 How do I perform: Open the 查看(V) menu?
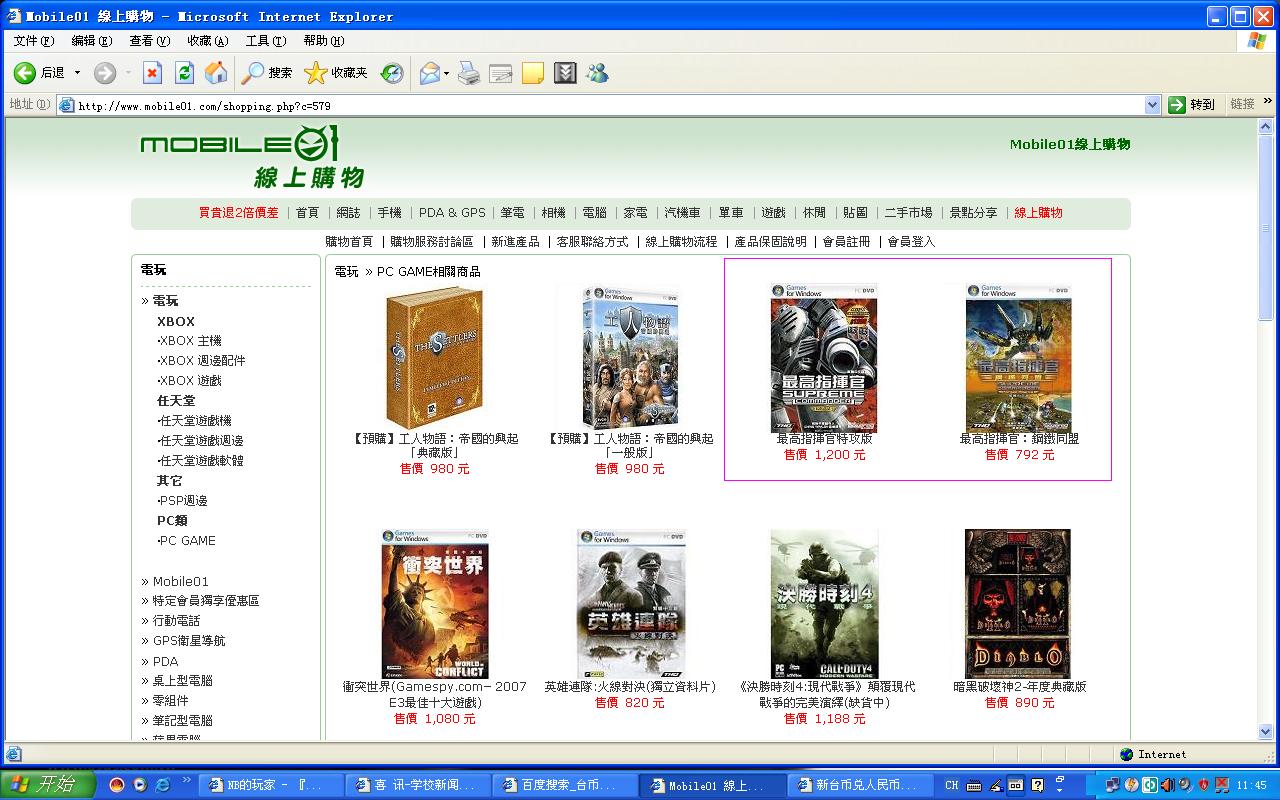[149, 41]
